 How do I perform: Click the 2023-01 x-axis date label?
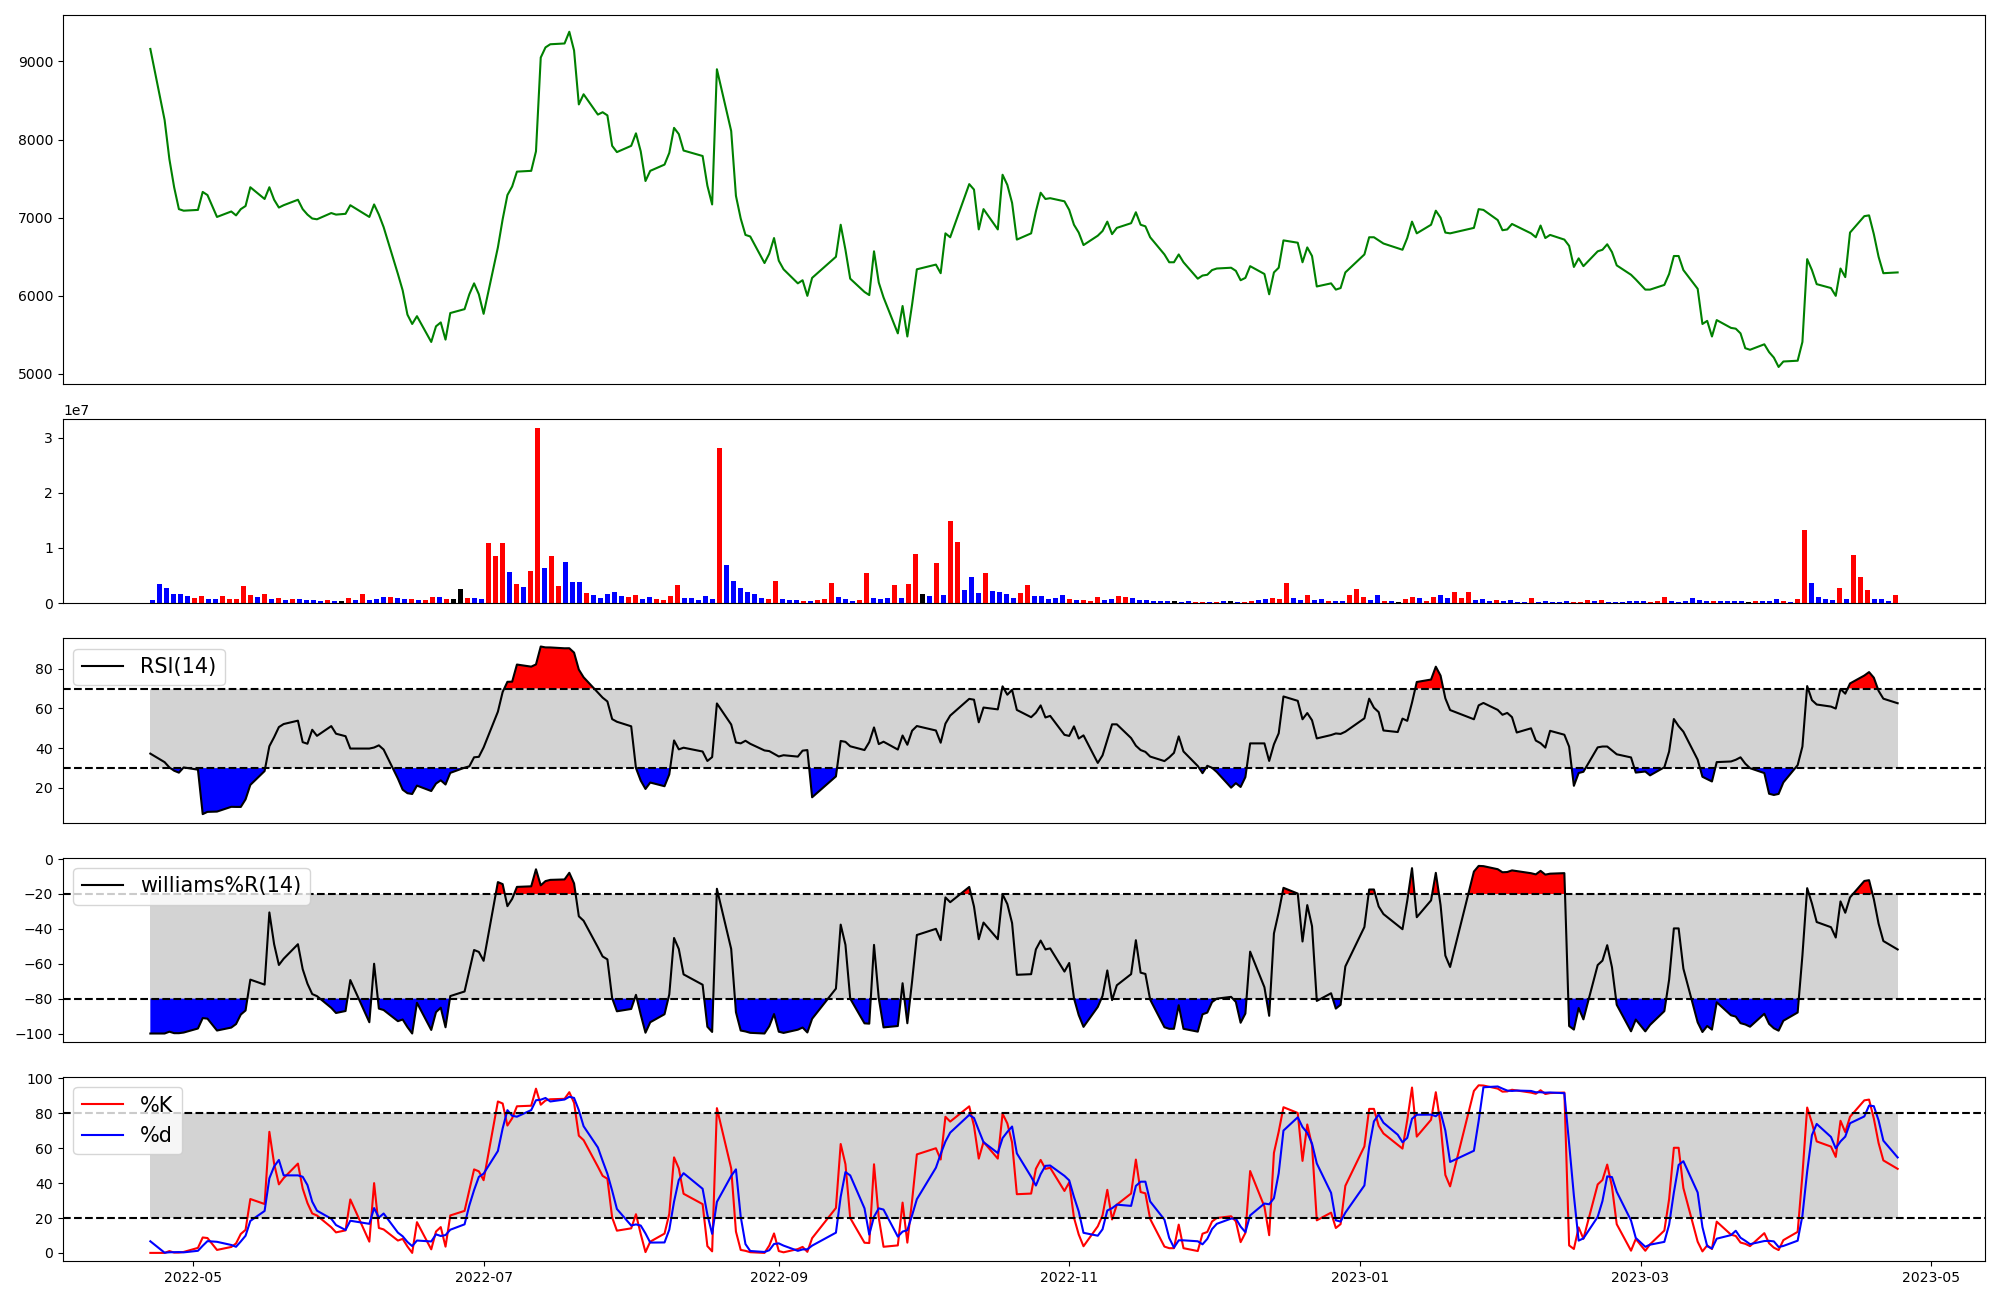click(1360, 1277)
